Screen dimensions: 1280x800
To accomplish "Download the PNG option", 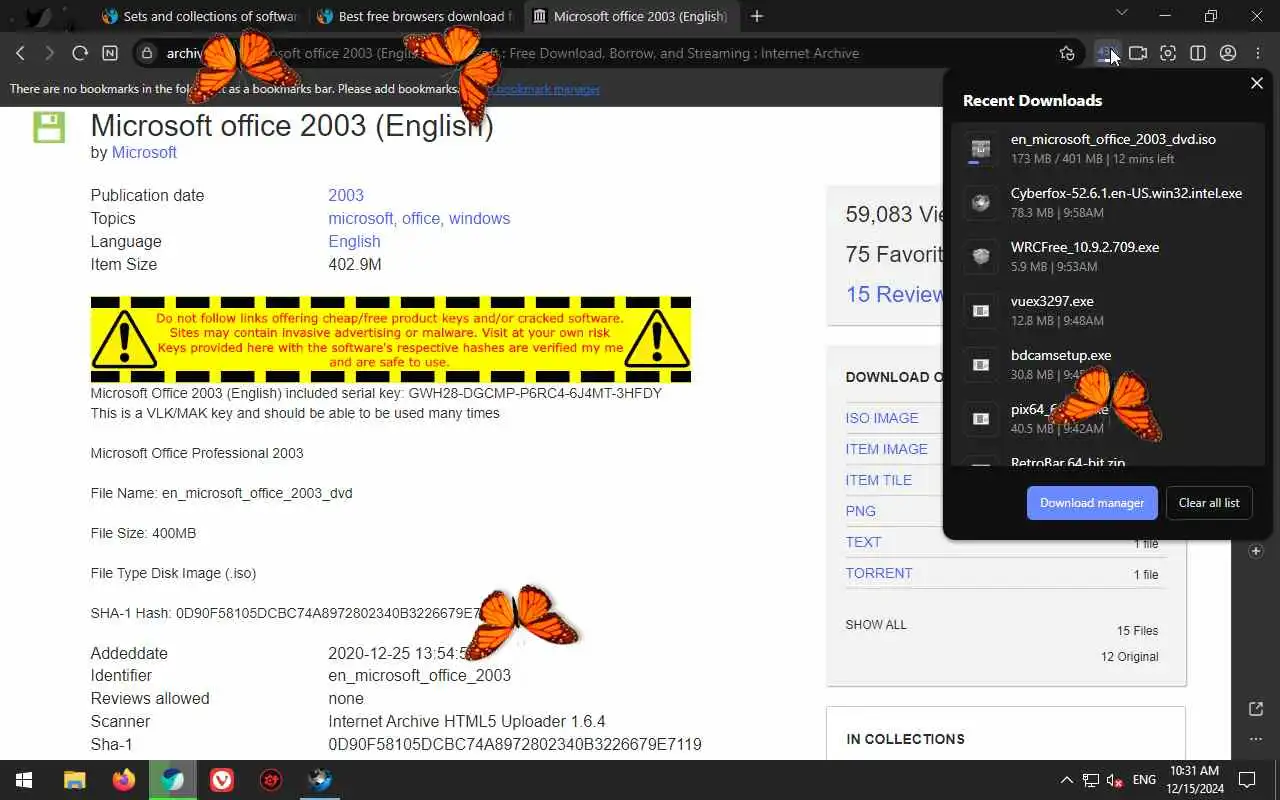I will tap(861, 511).
